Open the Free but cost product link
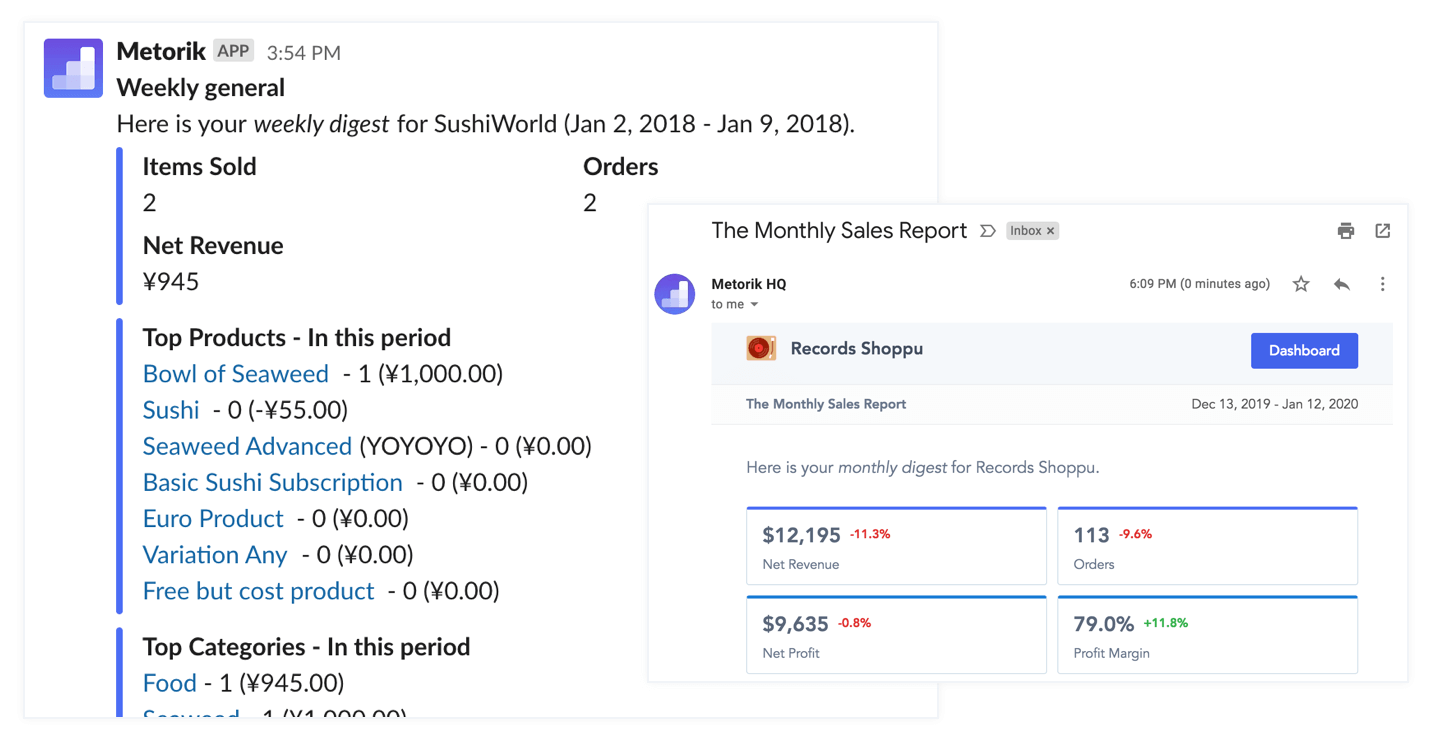 point(258,591)
